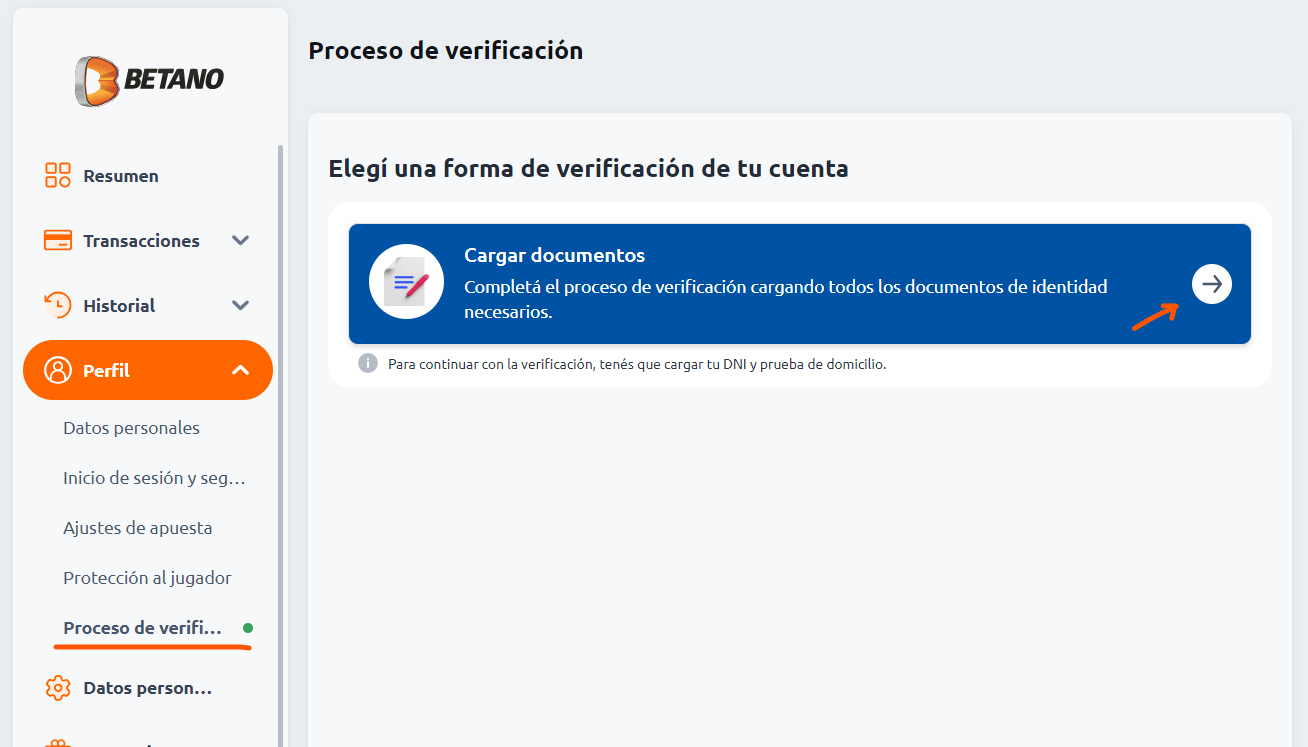
Task: Click the Resumen grid icon
Action: pyautogui.click(x=58, y=176)
